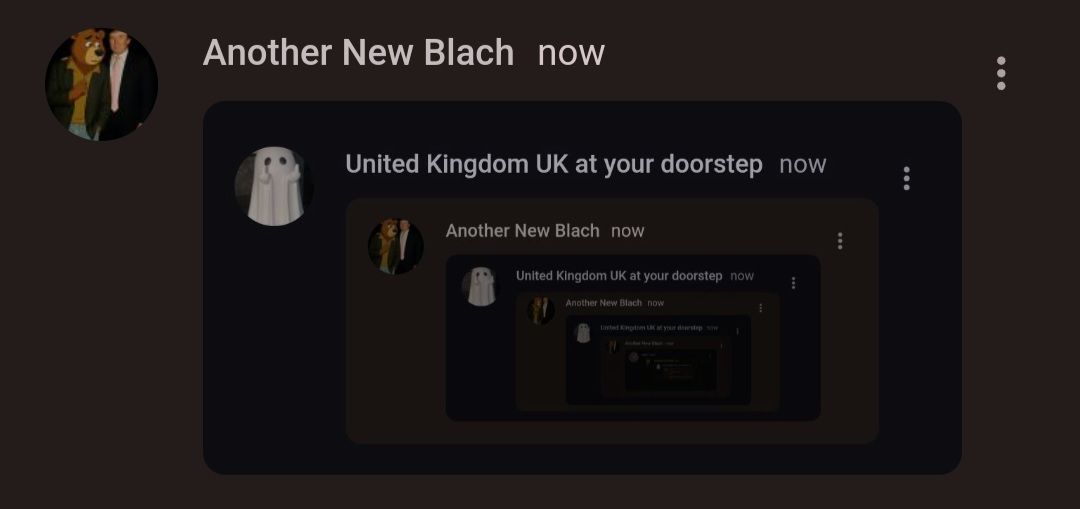Viewport: 1080px width, 509px height.
Task: Tap the small ghost avatar in third nesting
Action: [x=481, y=287]
